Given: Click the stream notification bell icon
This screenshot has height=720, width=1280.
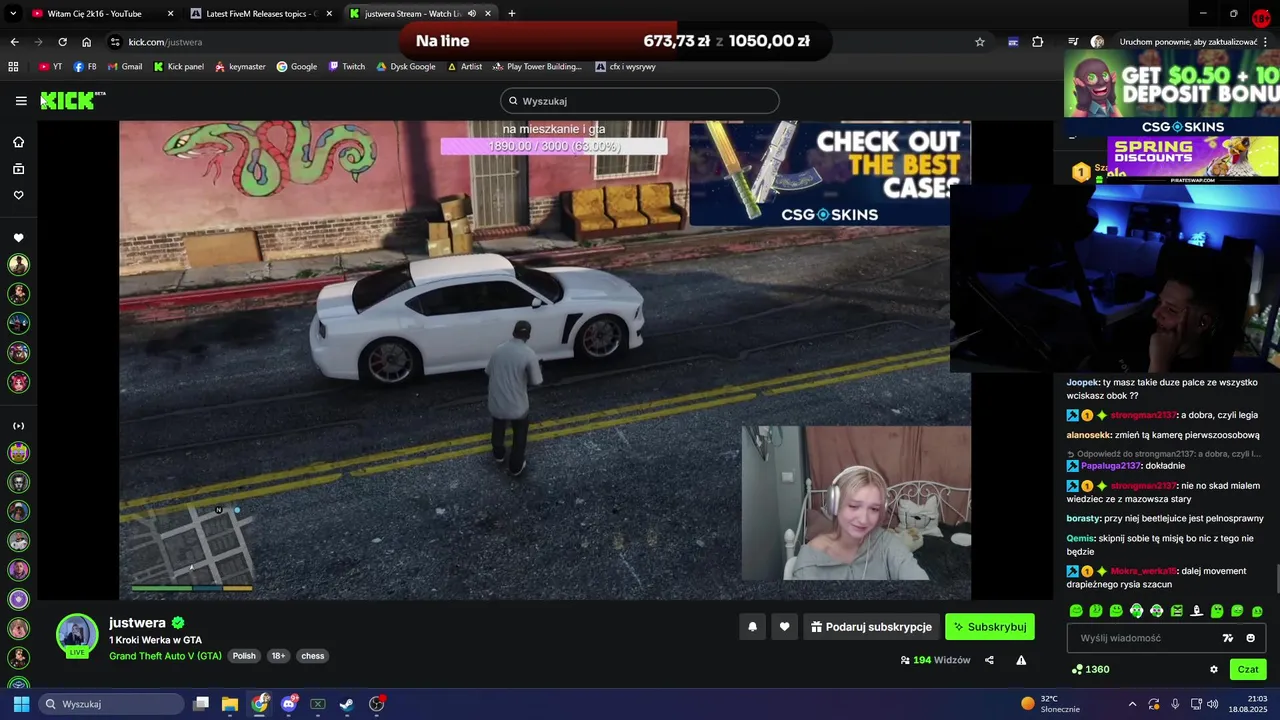Looking at the screenshot, I should (752, 627).
